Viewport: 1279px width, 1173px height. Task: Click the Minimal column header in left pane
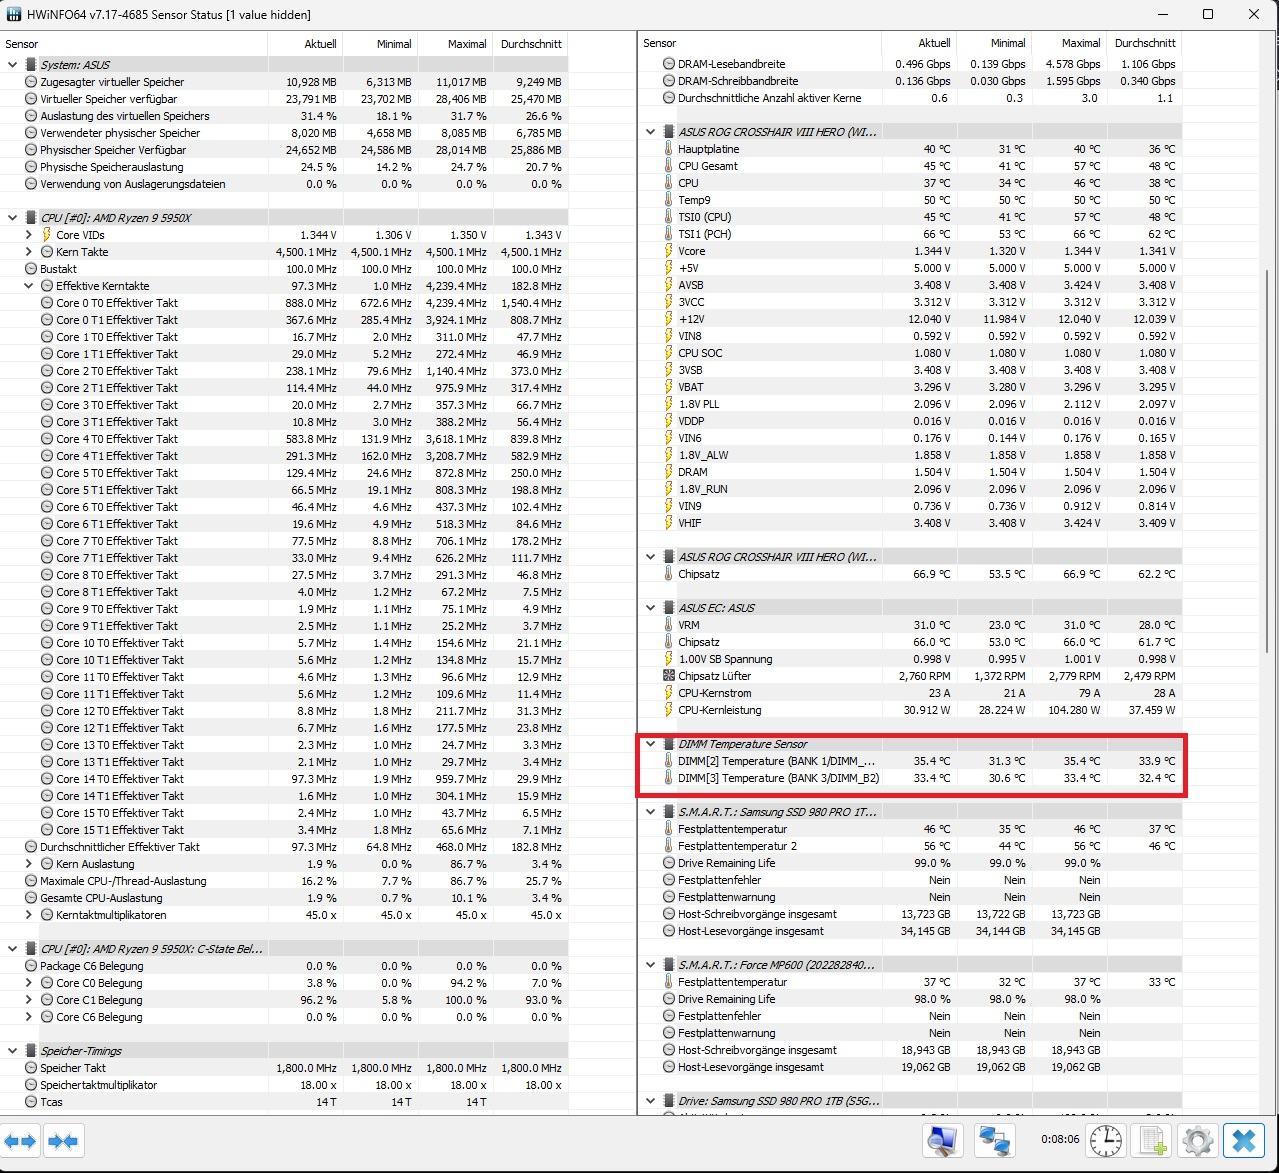[381, 44]
